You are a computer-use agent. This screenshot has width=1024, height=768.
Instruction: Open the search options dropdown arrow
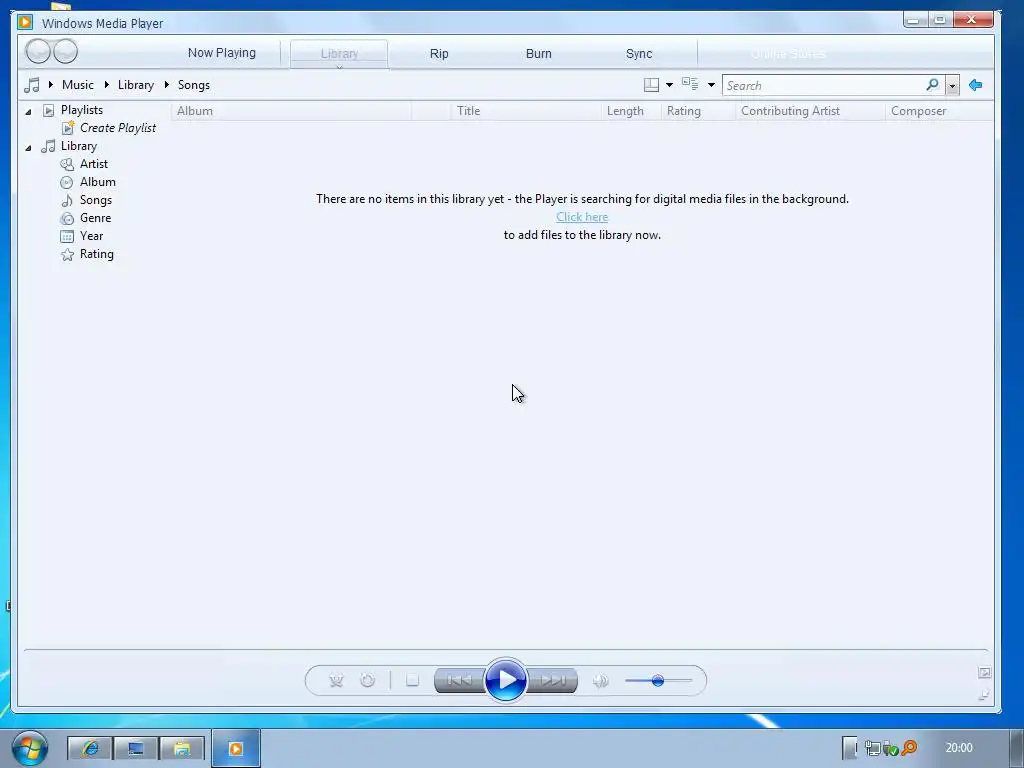coord(952,86)
